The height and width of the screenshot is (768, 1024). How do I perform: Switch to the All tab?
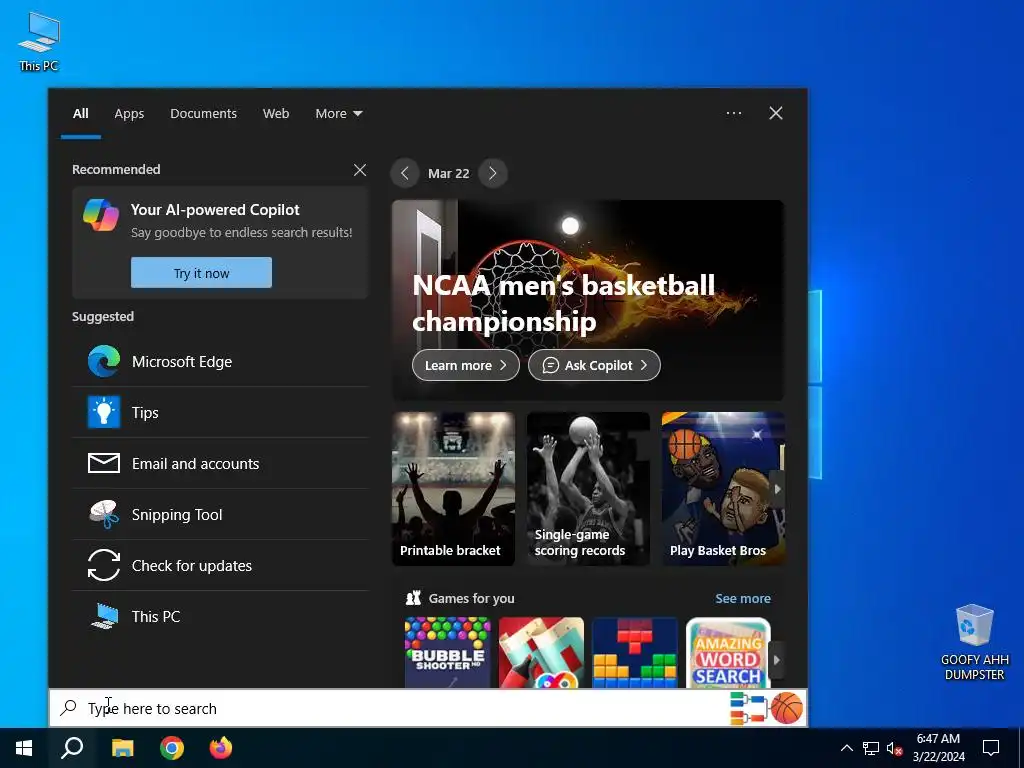tap(80, 114)
